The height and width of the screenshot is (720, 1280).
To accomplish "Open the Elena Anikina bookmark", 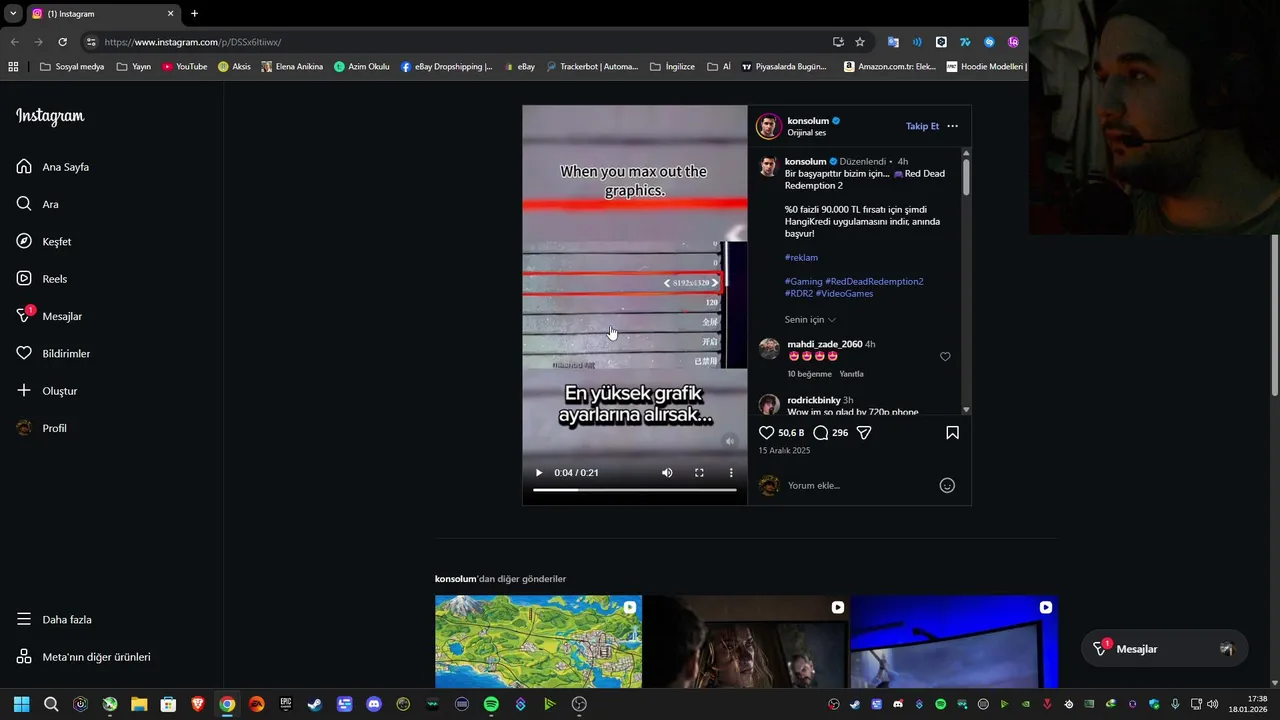I will click(x=292, y=67).
